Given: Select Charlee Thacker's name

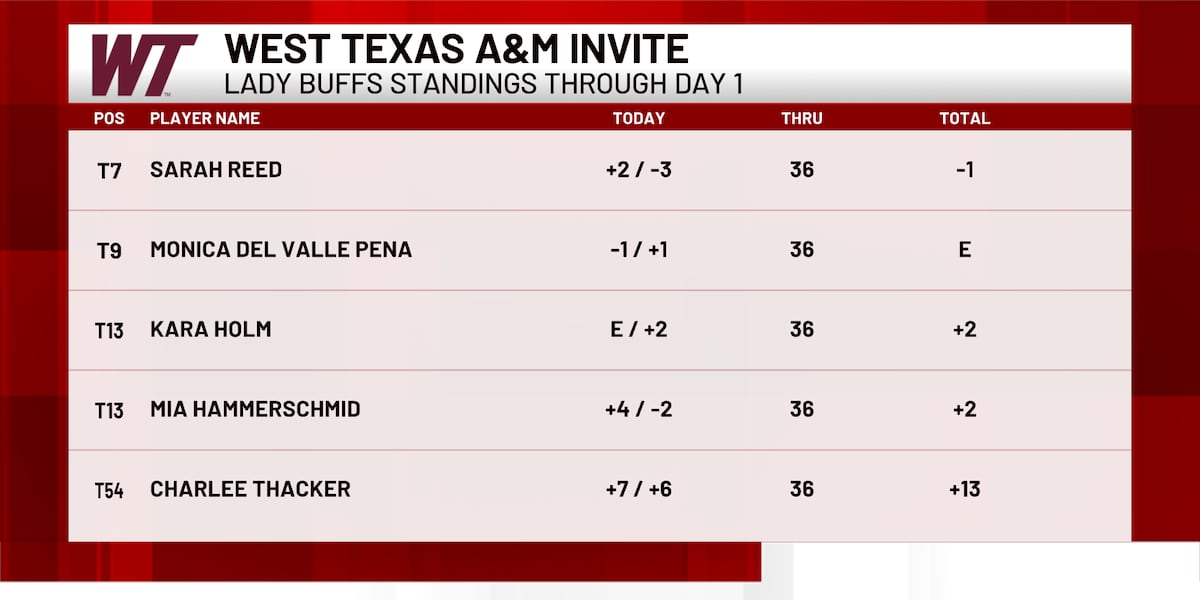Looking at the screenshot, I should [250, 490].
